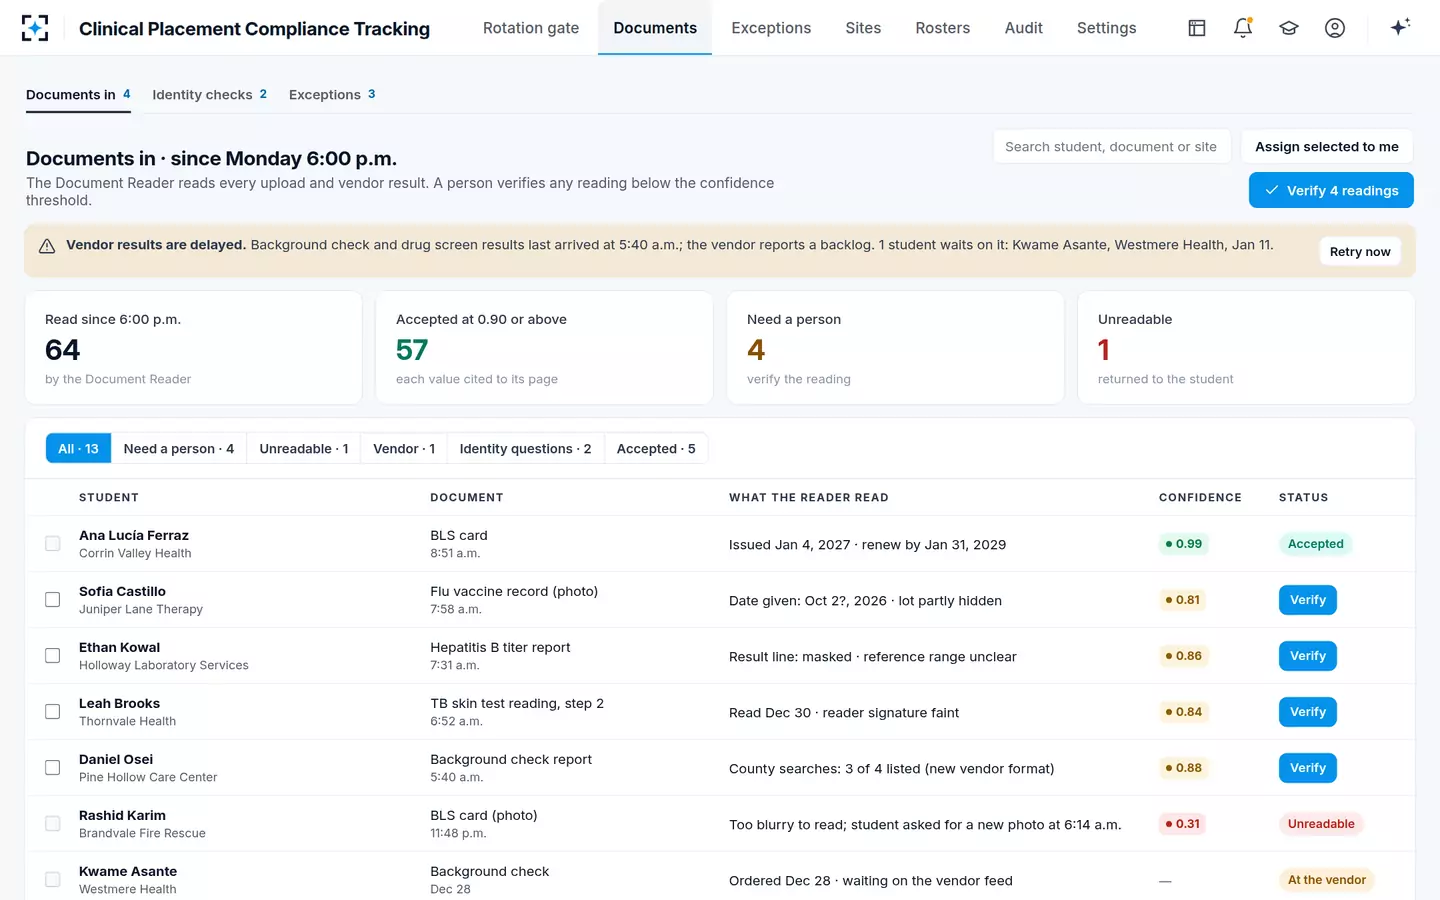Click the 0.81 confidence chip
Screen dimensions: 1440x900
coord(1183,600)
